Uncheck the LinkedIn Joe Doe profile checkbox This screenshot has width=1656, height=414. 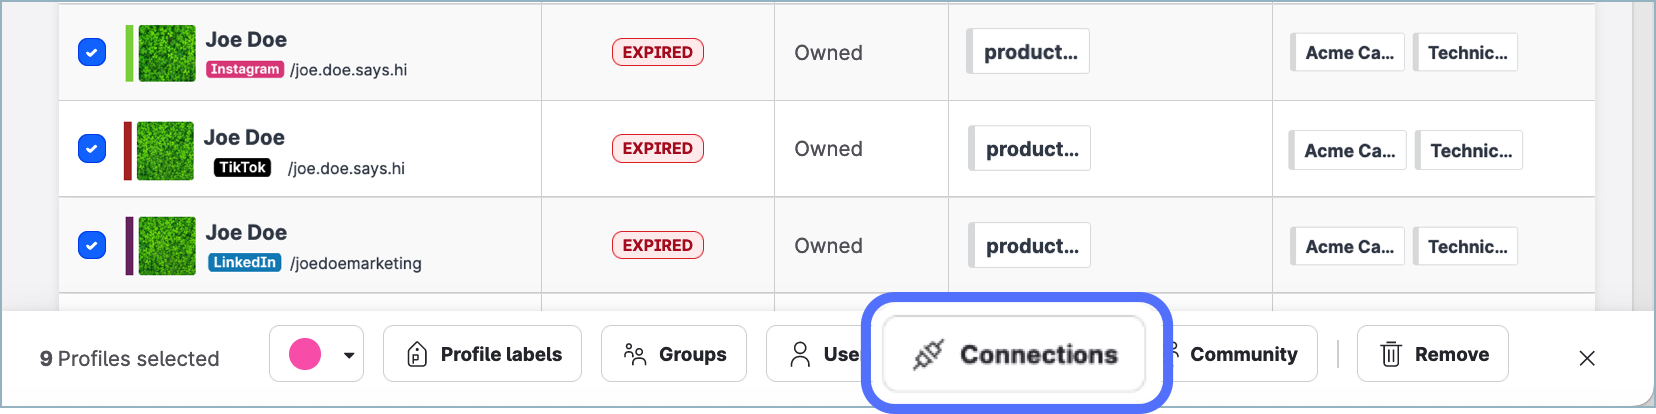92,245
